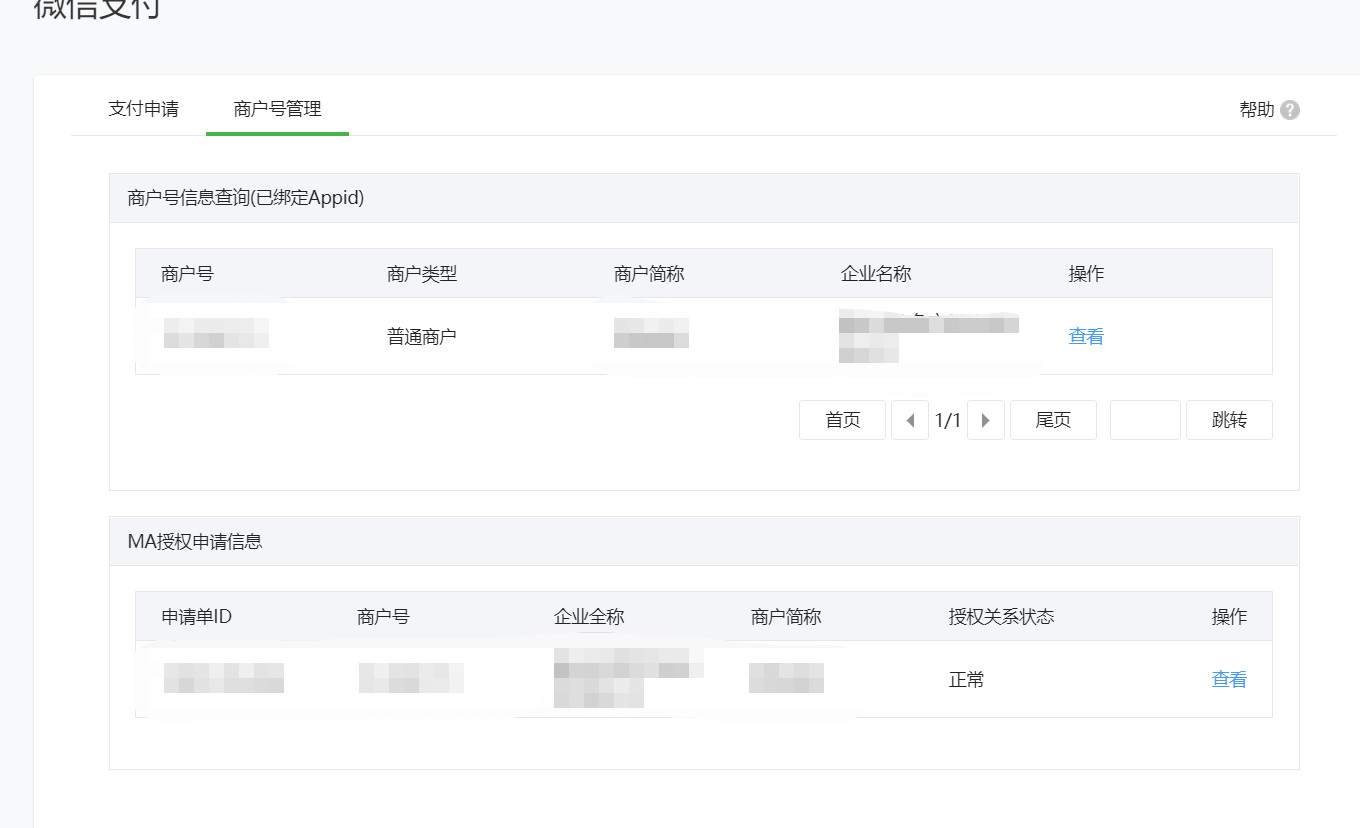1360x828 pixels.
Task: Click the 授权关系状态 column header
Action: (1001, 617)
